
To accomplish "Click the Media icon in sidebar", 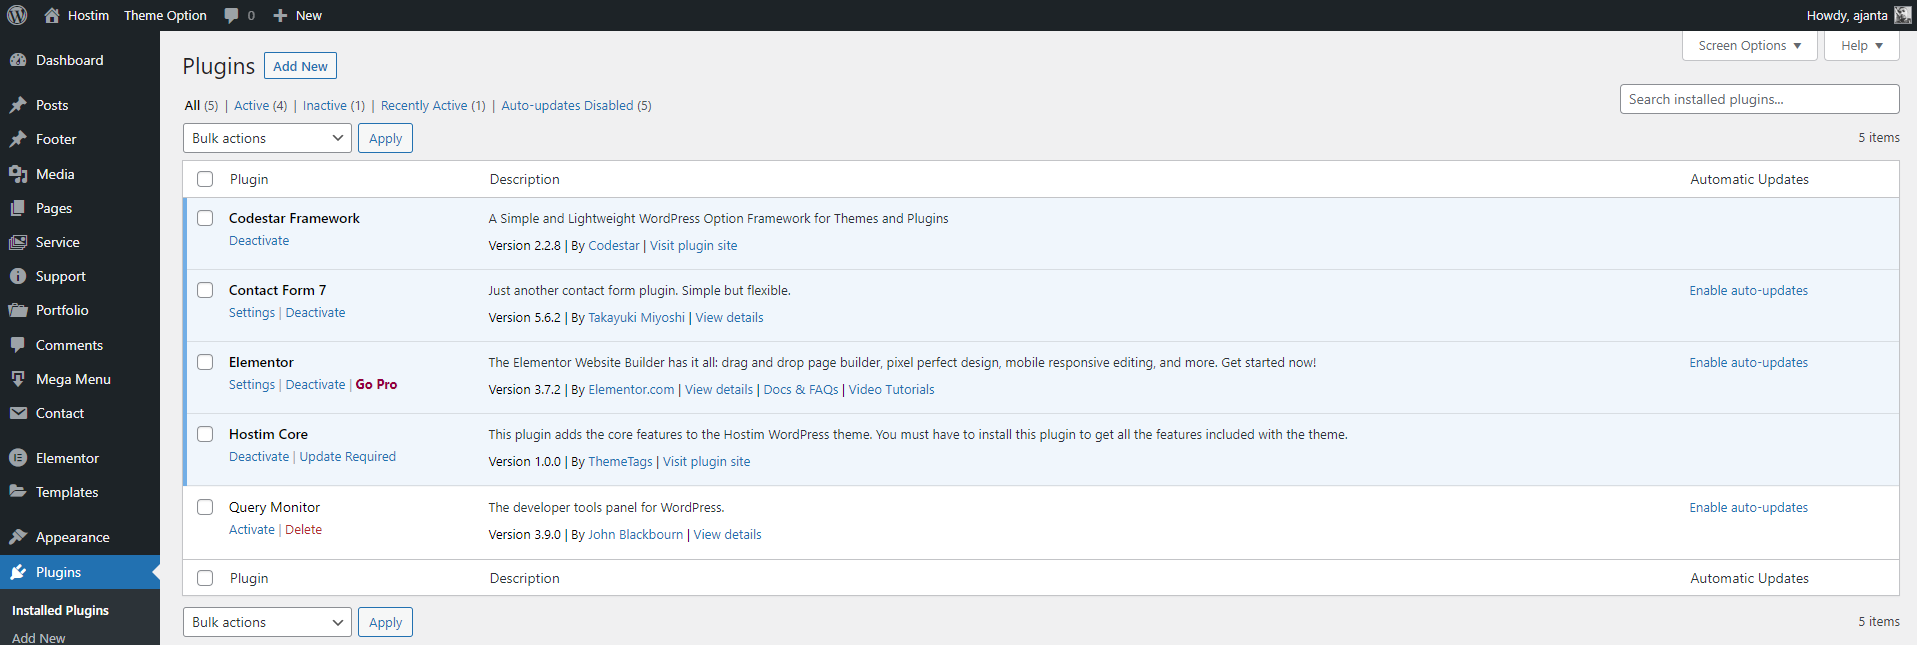I will (x=18, y=174).
